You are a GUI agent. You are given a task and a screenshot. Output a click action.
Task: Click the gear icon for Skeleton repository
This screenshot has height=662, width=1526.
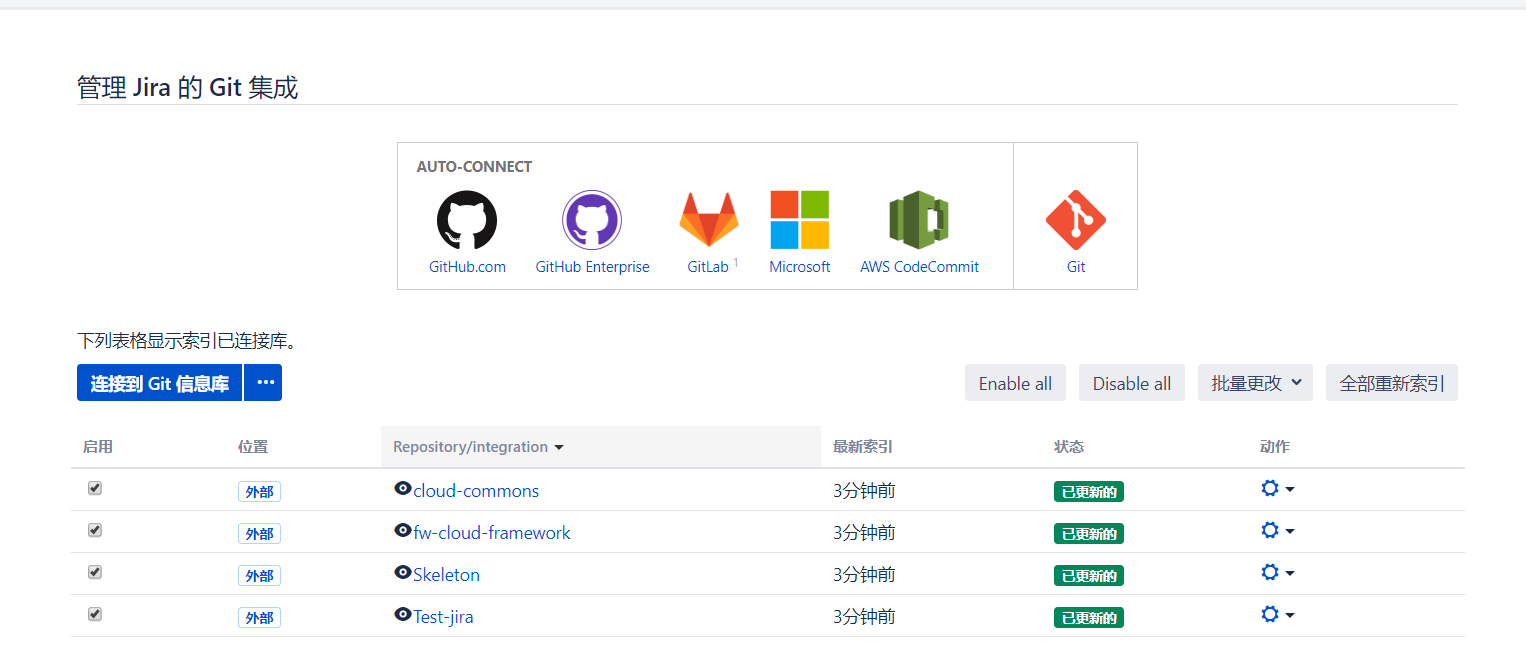pos(1269,572)
